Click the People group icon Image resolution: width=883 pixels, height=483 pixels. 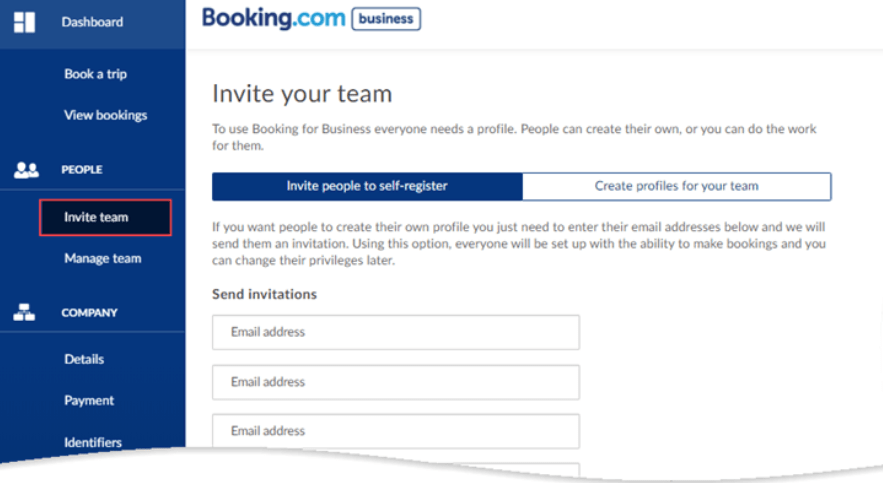26,170
